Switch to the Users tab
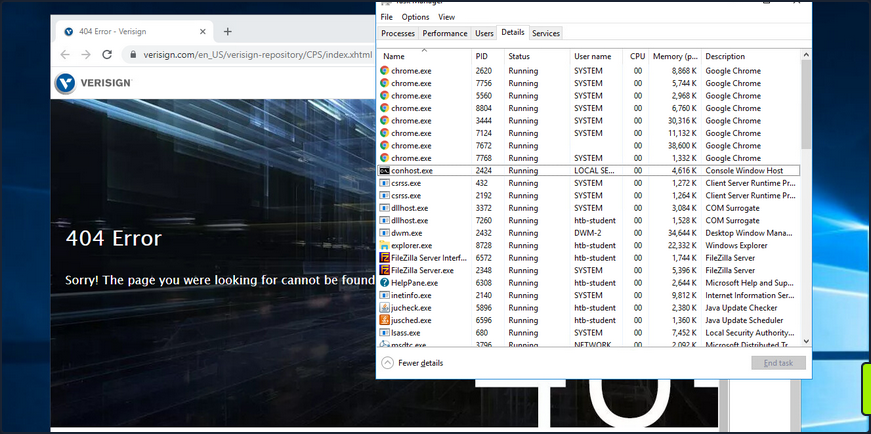Viewport: 871px width, 434px height. 484,33
